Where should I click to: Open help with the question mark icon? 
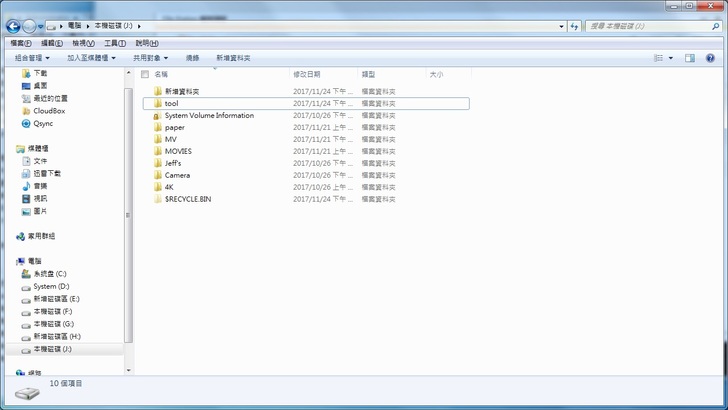[x=710, y=58]
